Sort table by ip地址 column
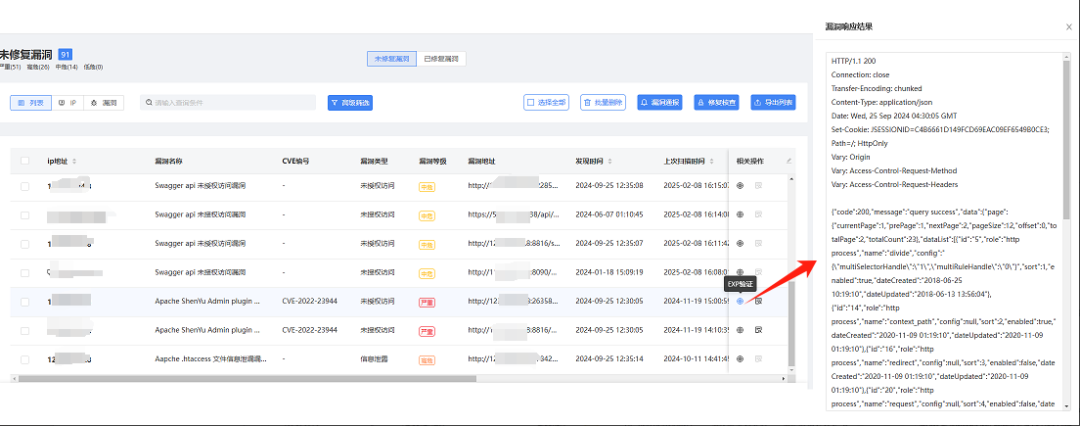Viewport: 1080px width, 426px height. [74, 161]
